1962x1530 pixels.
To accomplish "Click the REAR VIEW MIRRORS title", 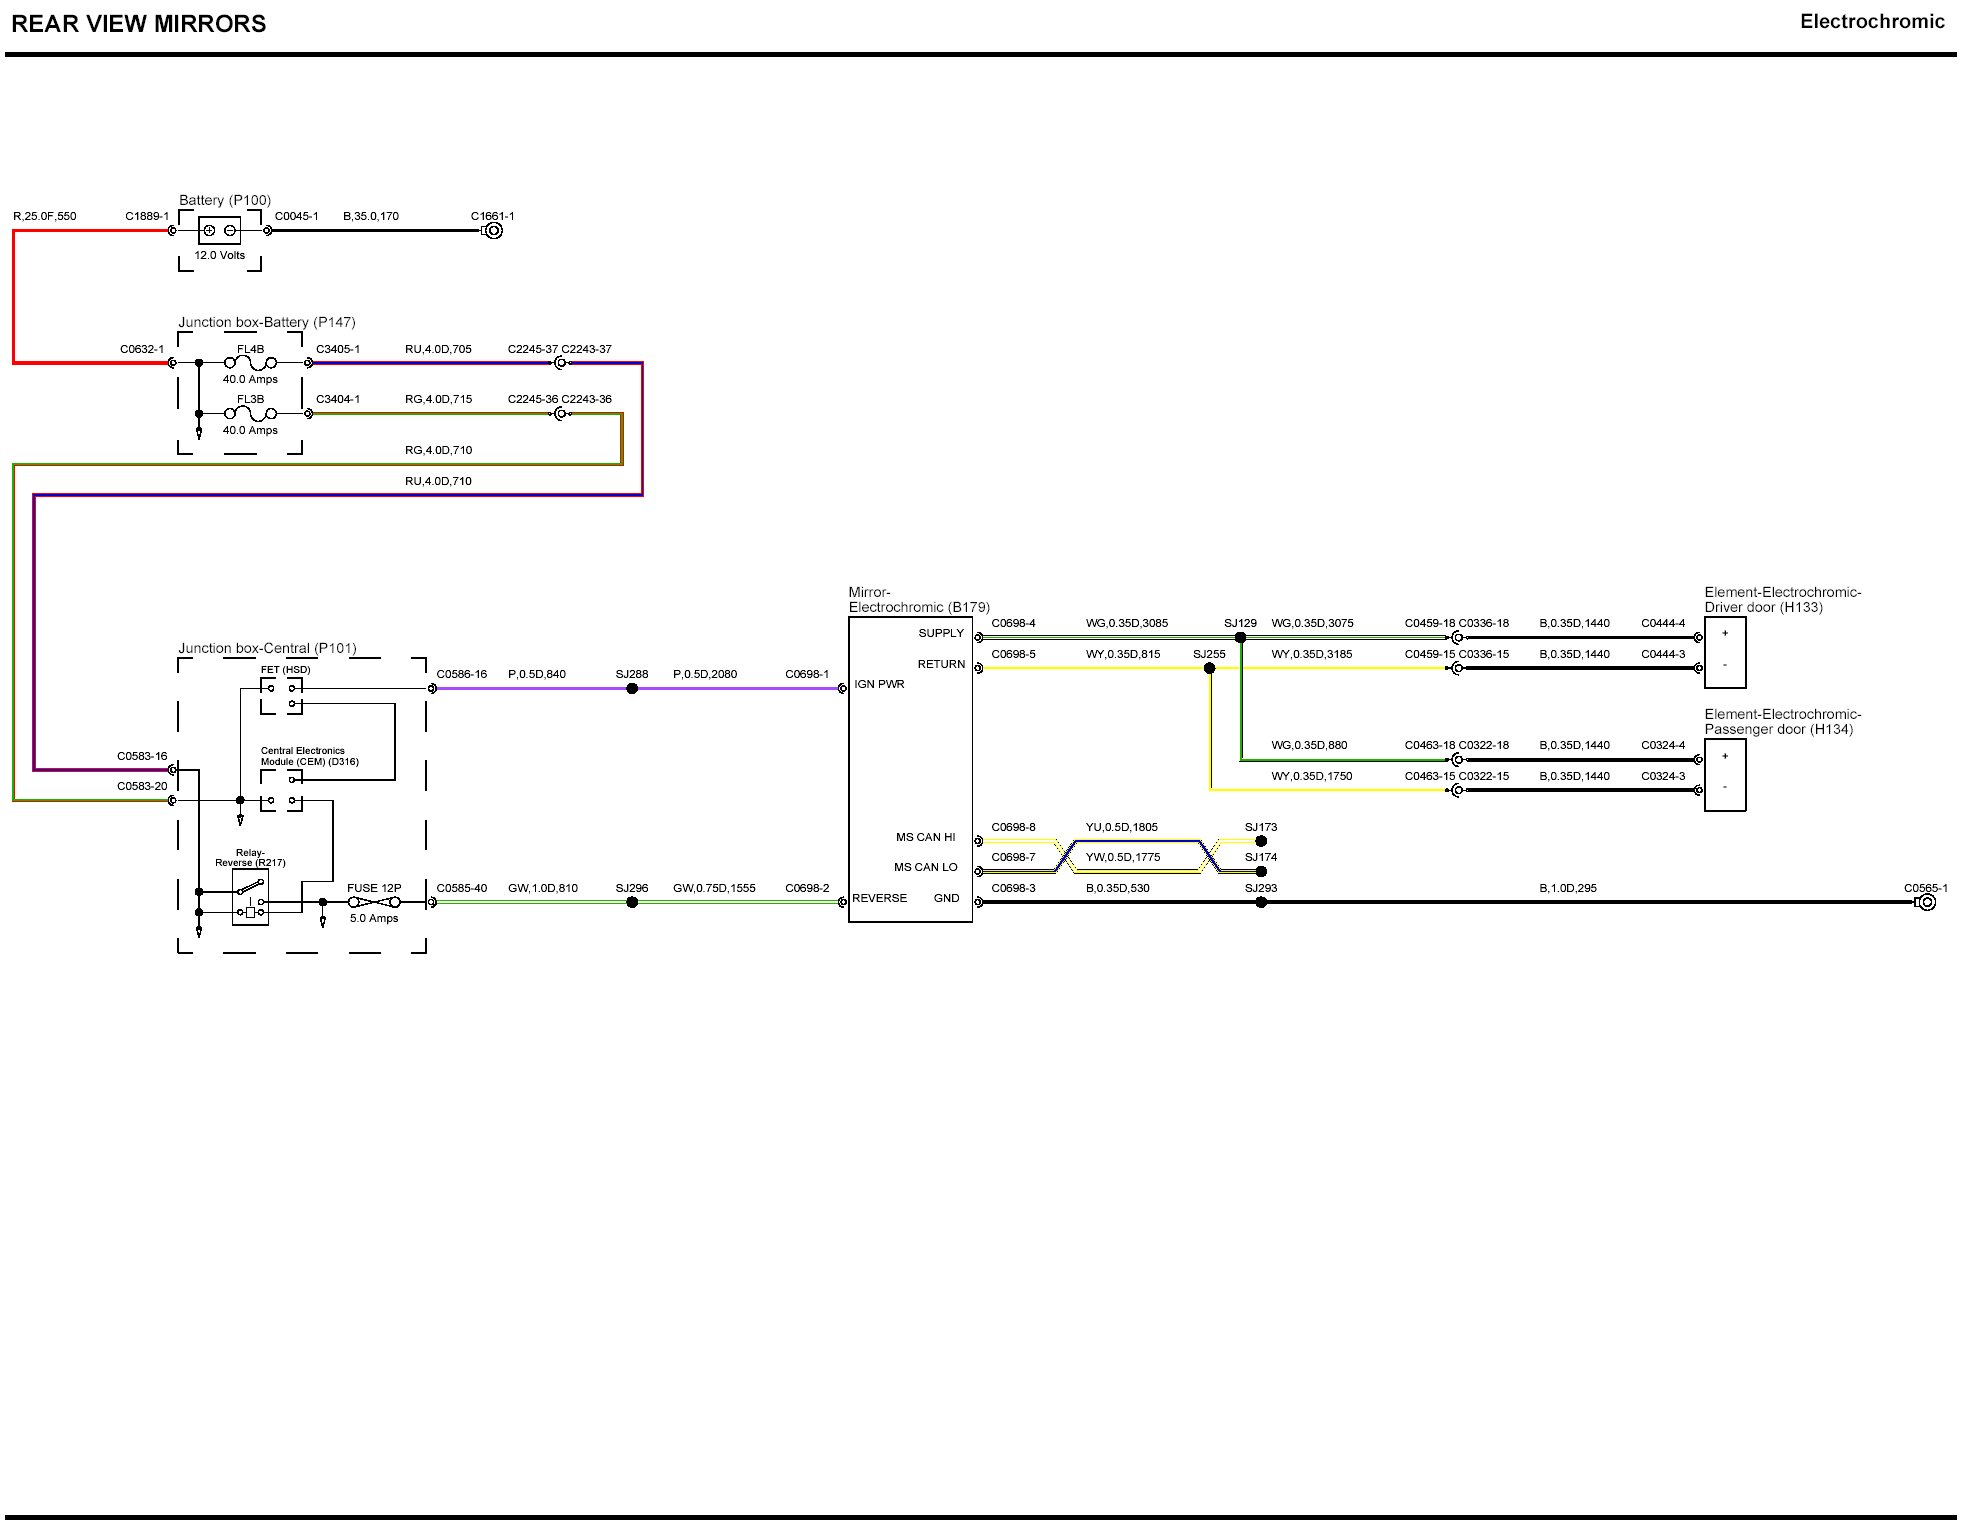I will [x=138, y=24].
